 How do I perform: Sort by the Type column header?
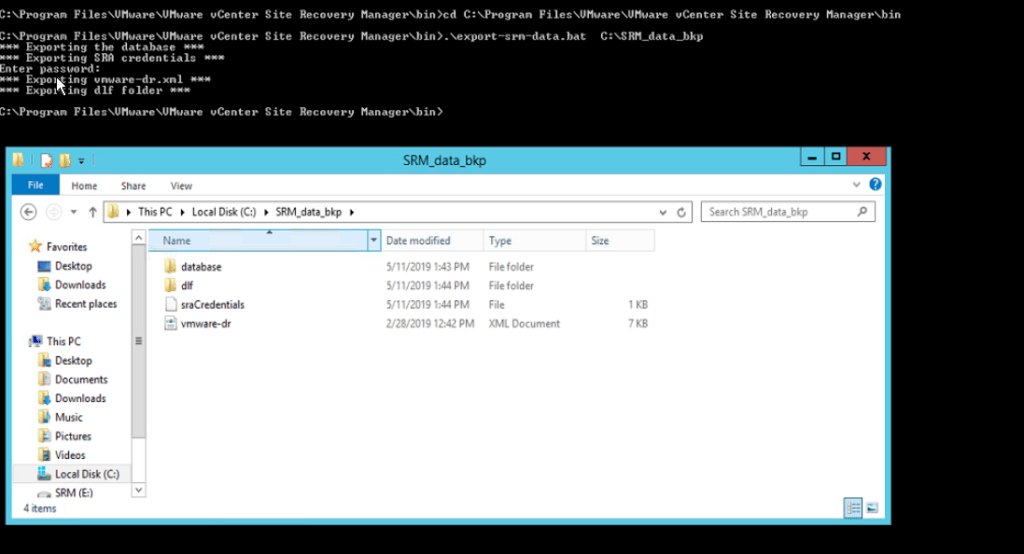(x=534, y=240)
